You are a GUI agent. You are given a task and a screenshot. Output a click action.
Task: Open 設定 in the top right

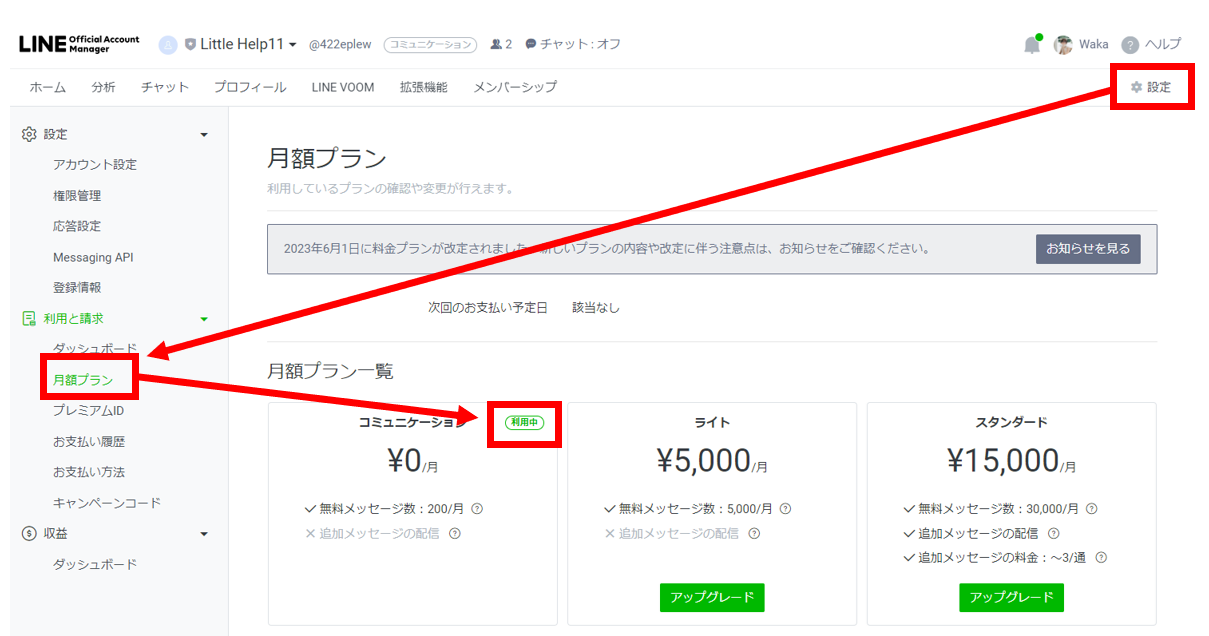(1151, 87)
